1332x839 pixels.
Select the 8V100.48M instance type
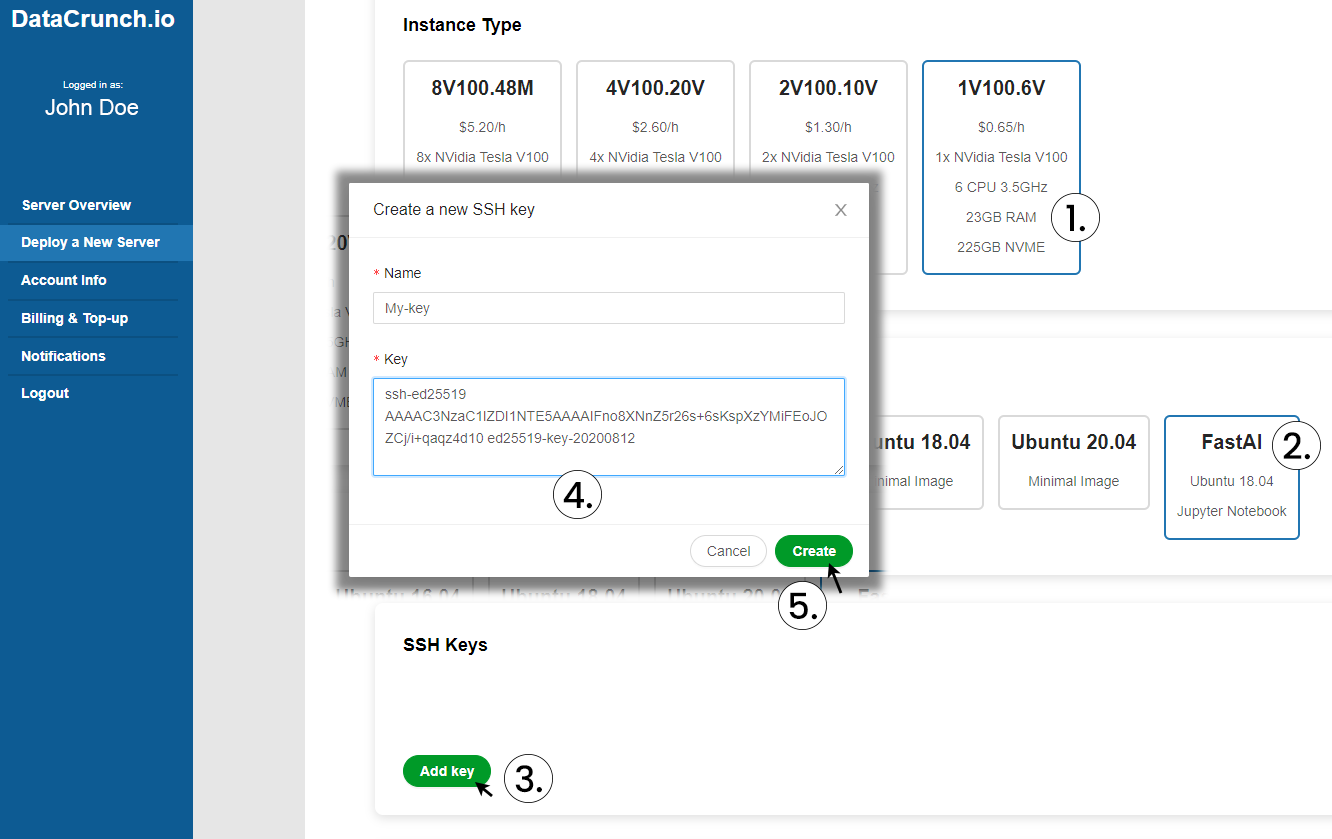coord(482,110)
